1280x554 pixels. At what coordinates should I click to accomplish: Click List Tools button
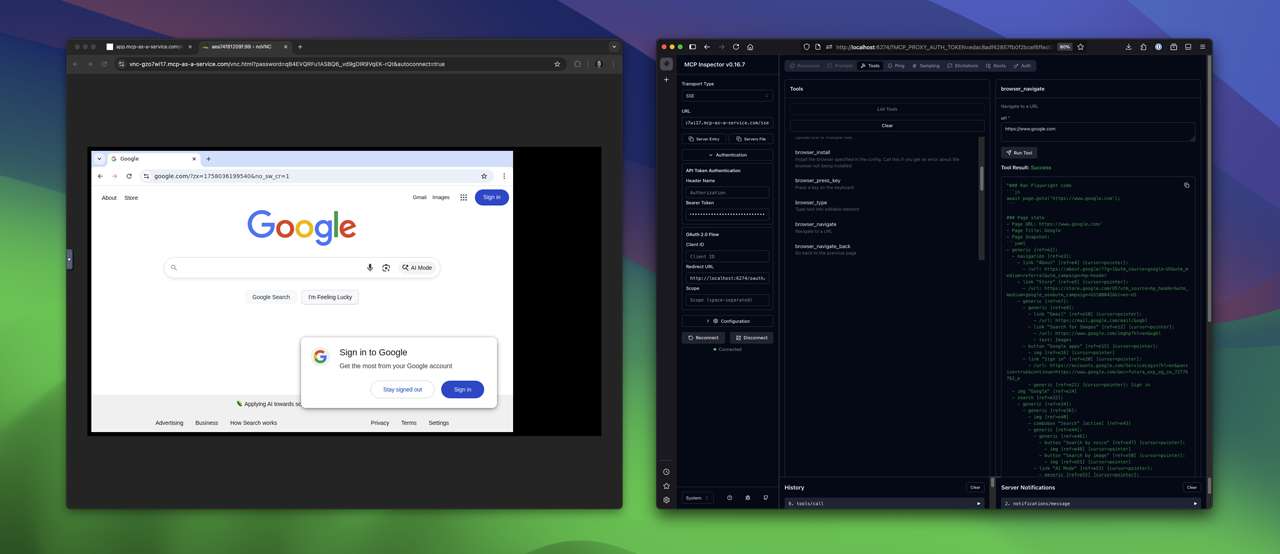(x=887, y=109)
